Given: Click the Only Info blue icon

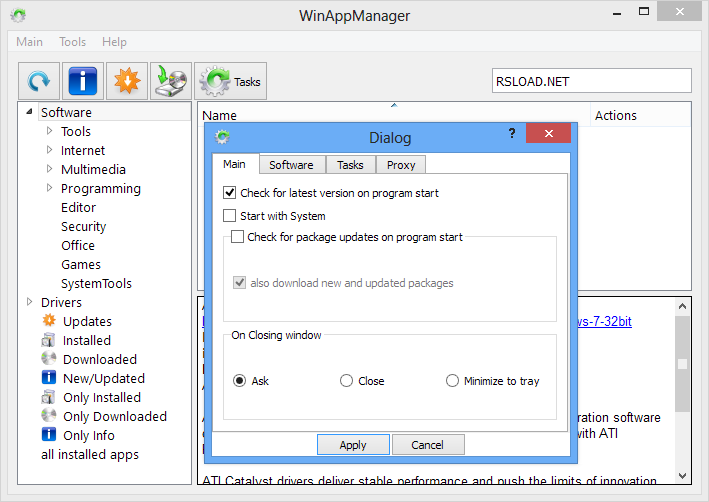Looking at the screenshot, I should pyautogui.click(x=49, y=435).
